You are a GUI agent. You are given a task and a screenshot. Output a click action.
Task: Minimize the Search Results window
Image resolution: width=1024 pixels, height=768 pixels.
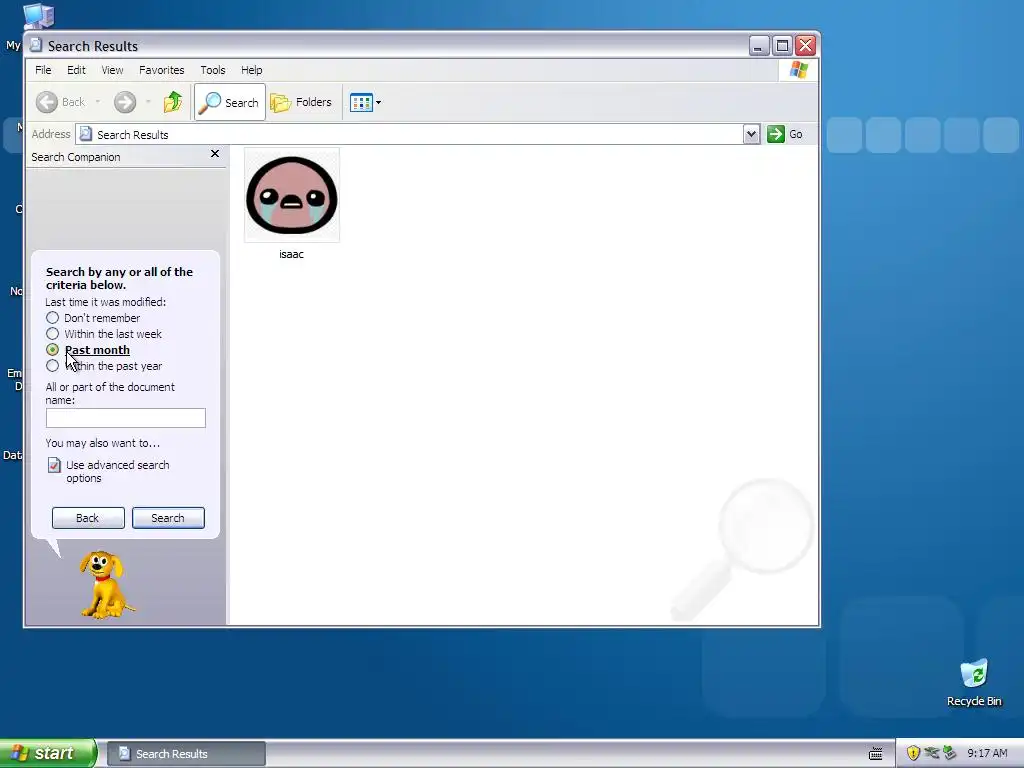click(759, 46)
